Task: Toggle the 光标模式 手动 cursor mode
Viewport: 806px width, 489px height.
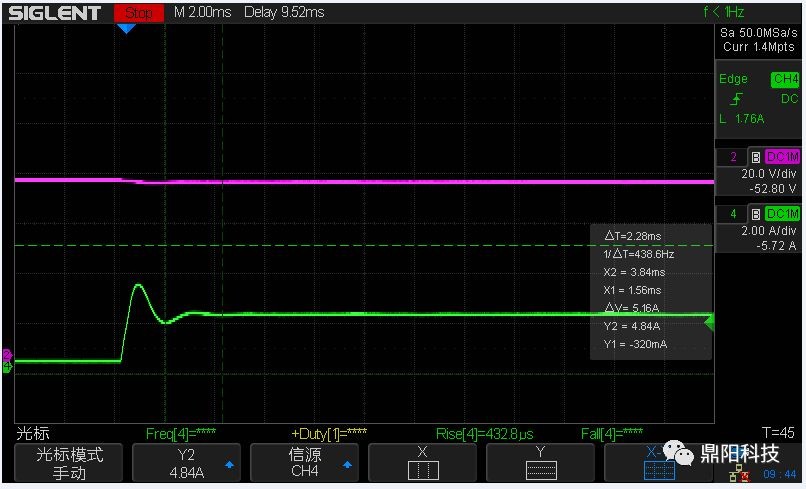Action: pyautogui.click(x=70, y=463)
